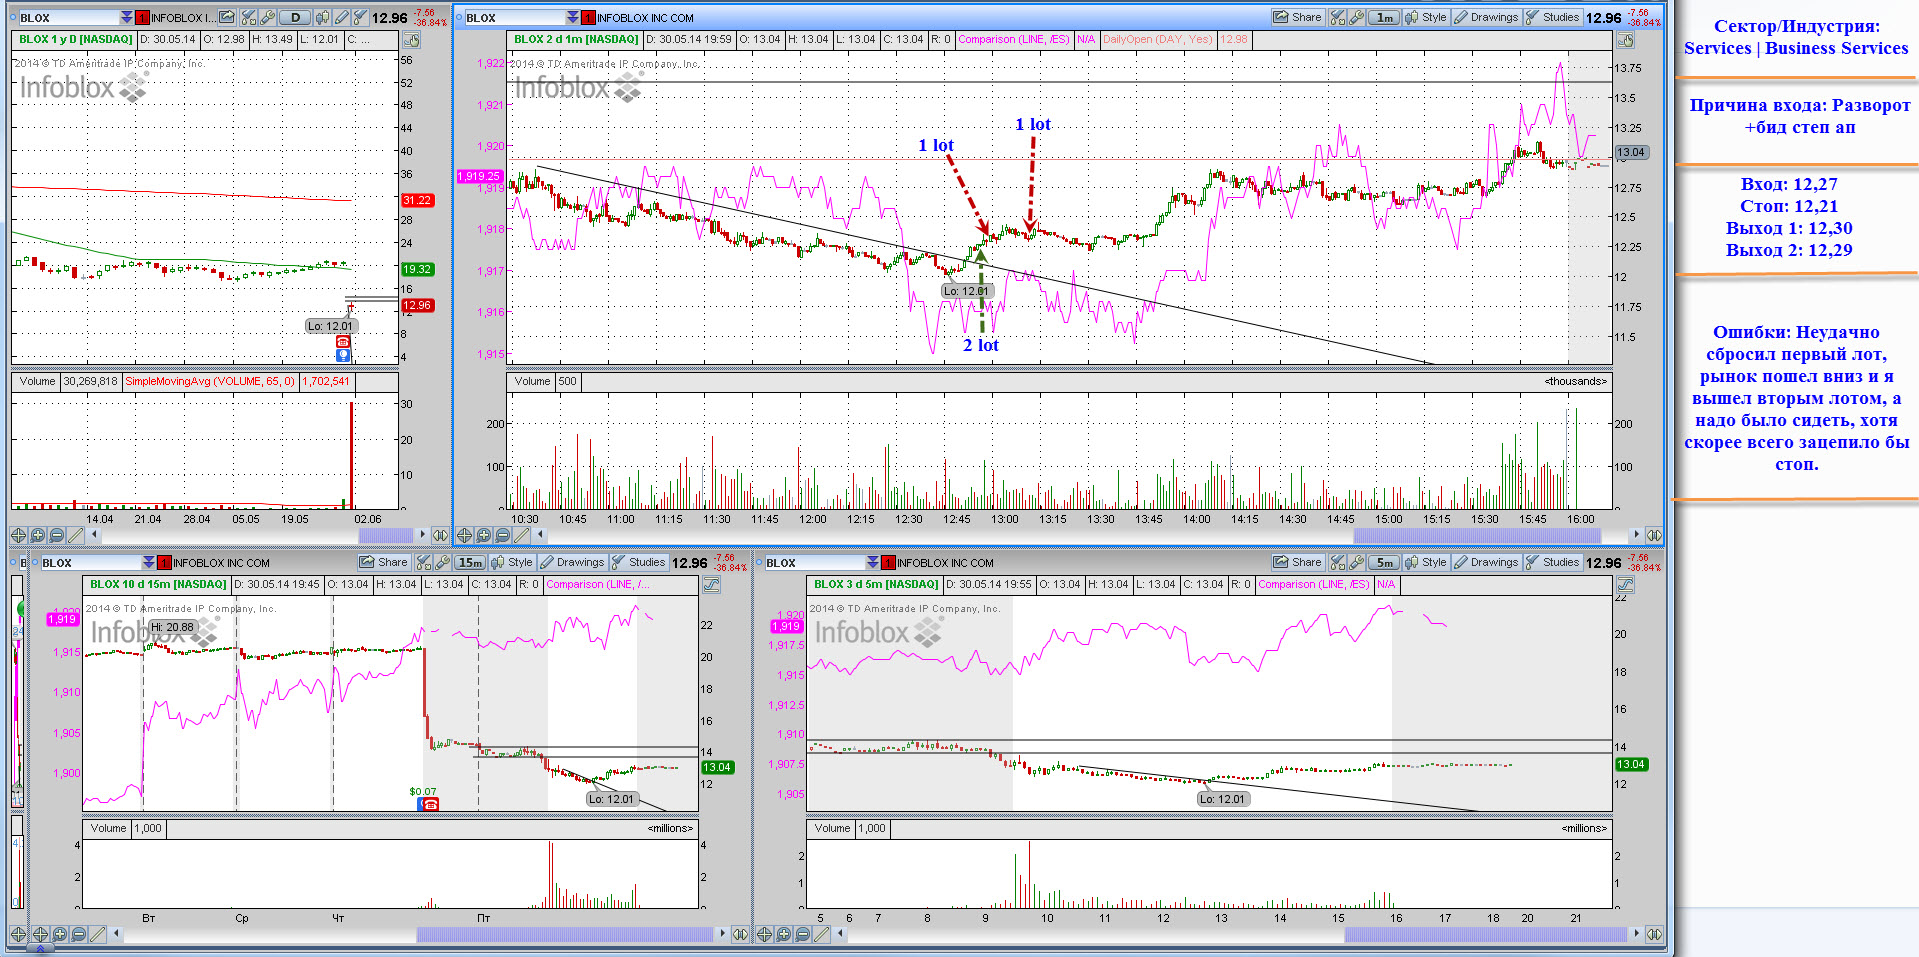Screen dimensions: 1919x957
Task: Click wrench settings icon in 5m chart
Action: tap(1356, 562)
